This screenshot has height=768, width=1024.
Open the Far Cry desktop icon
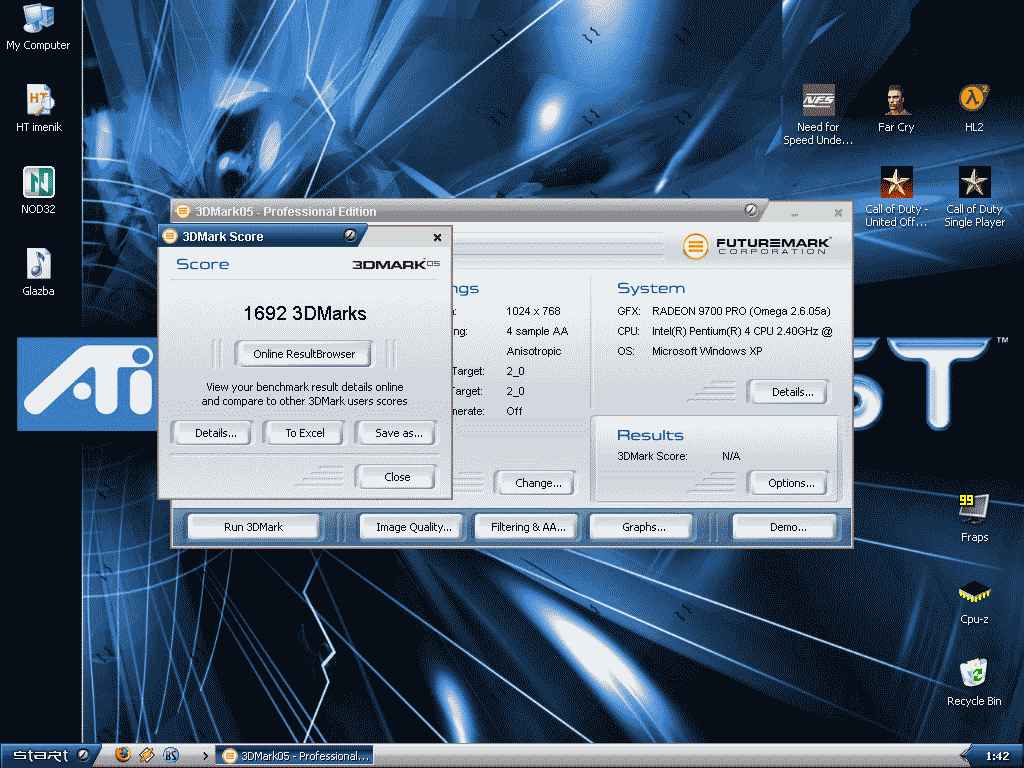pos(896,101)
